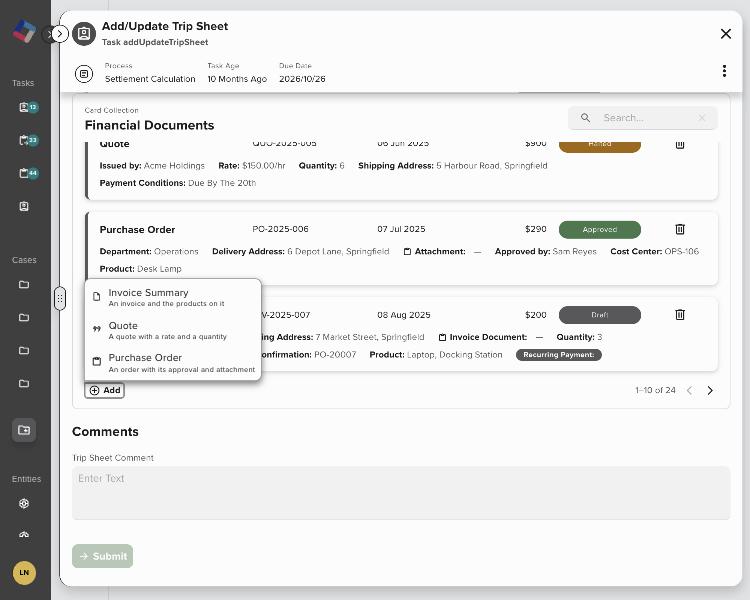
Task: Open the fourth Cases folder icon
Action: pos(24,384)
